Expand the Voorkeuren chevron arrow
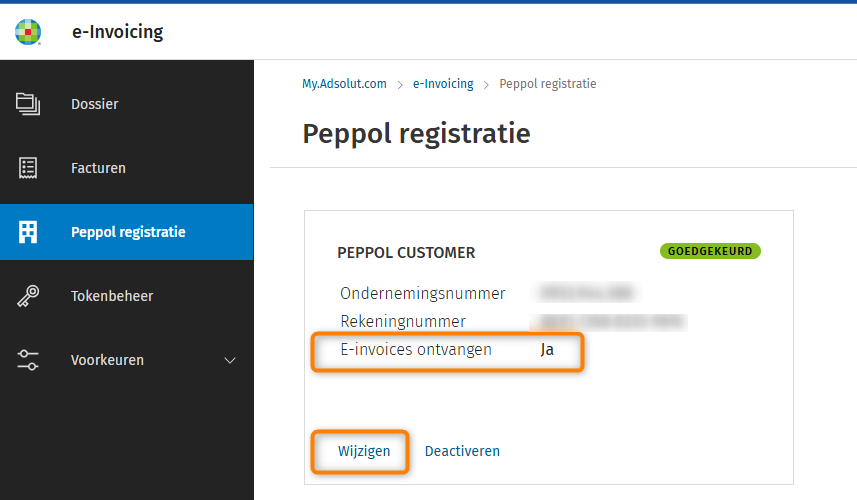This screenshot has width=857, height=500. (x=230, y=360)
